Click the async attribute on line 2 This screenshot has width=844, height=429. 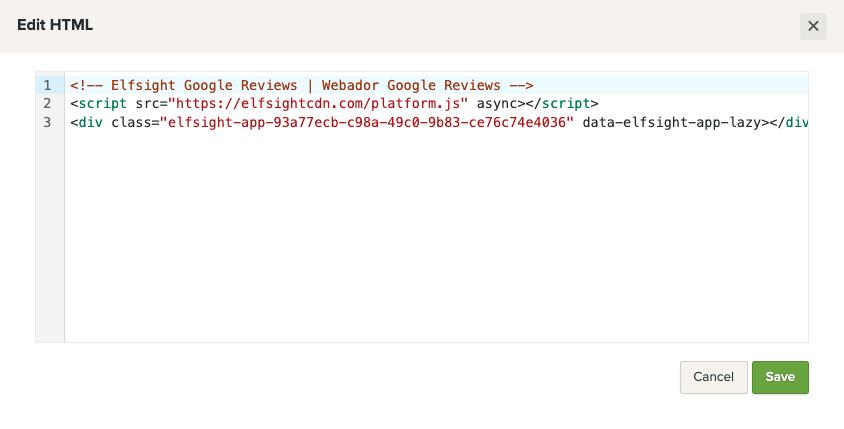pyautogui.click(x=497, y=103)
